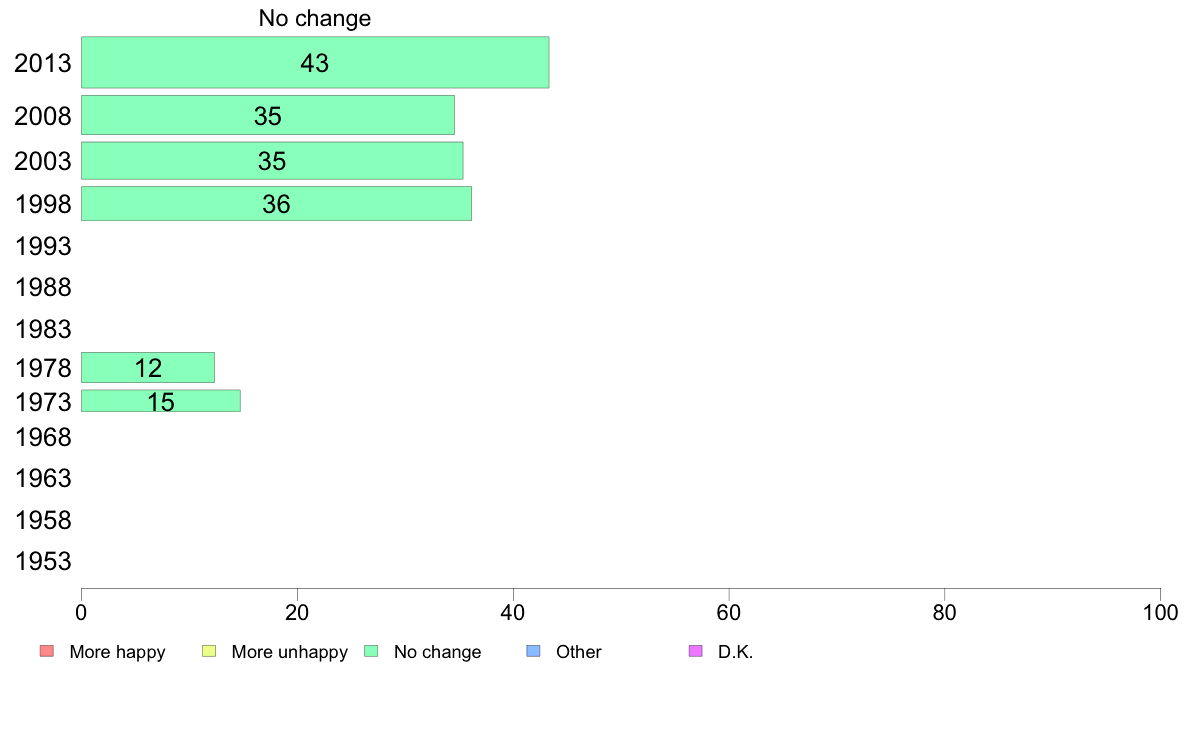Select the 2013 bar showing 43
This screenshot has width=1188, height=736.
coord(315,62)
